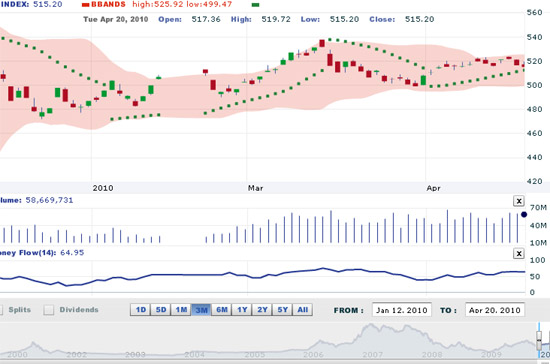Click the High value 519.72
Image resolution: width=550 pixels, height=364 pixels.
coord(276,19)
